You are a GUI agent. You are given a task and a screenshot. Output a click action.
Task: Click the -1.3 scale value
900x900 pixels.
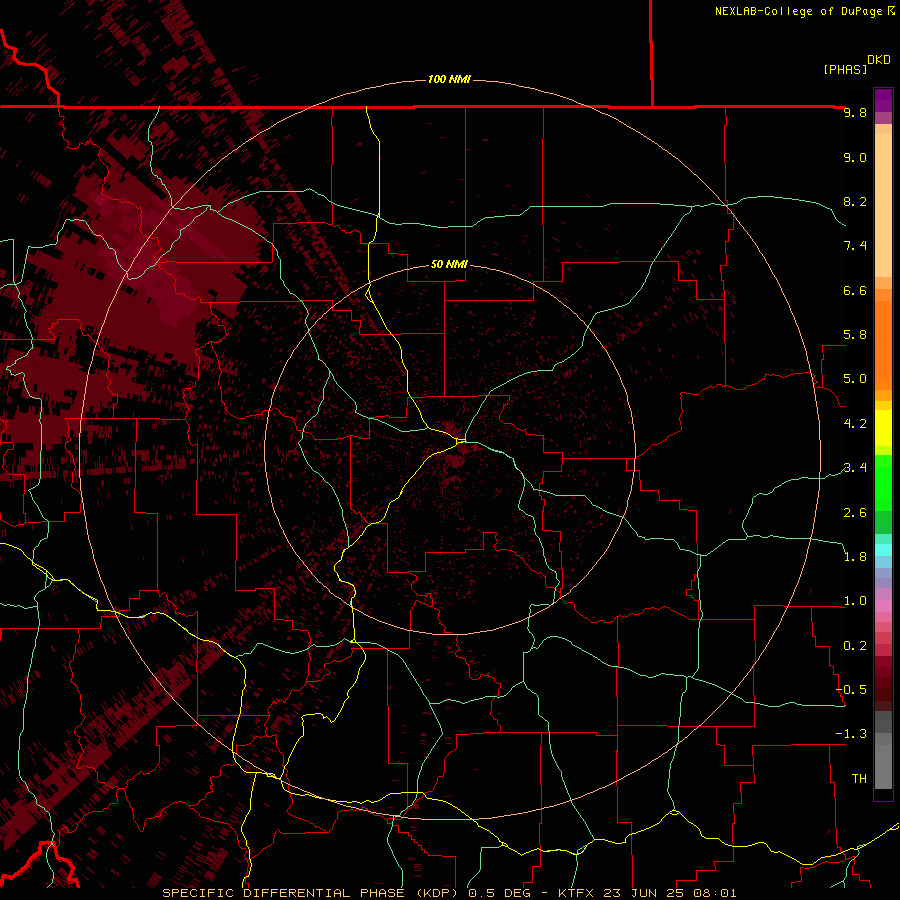pyautogui.click(x=851, y=734)
